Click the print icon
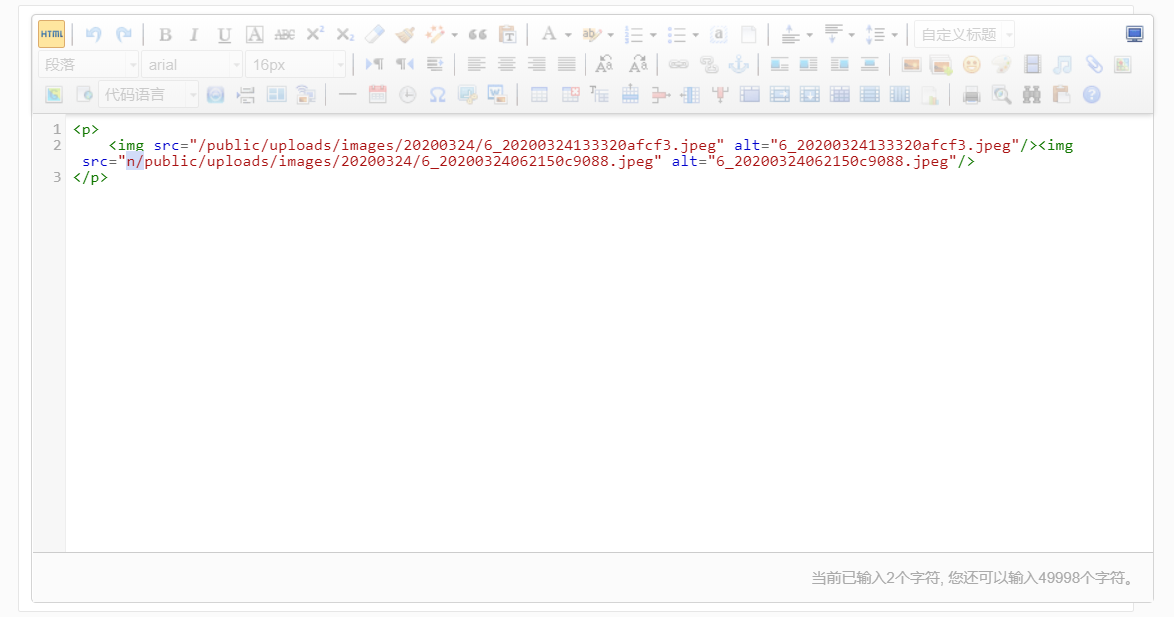The image size is (1174, 617). tap(971, 94)
